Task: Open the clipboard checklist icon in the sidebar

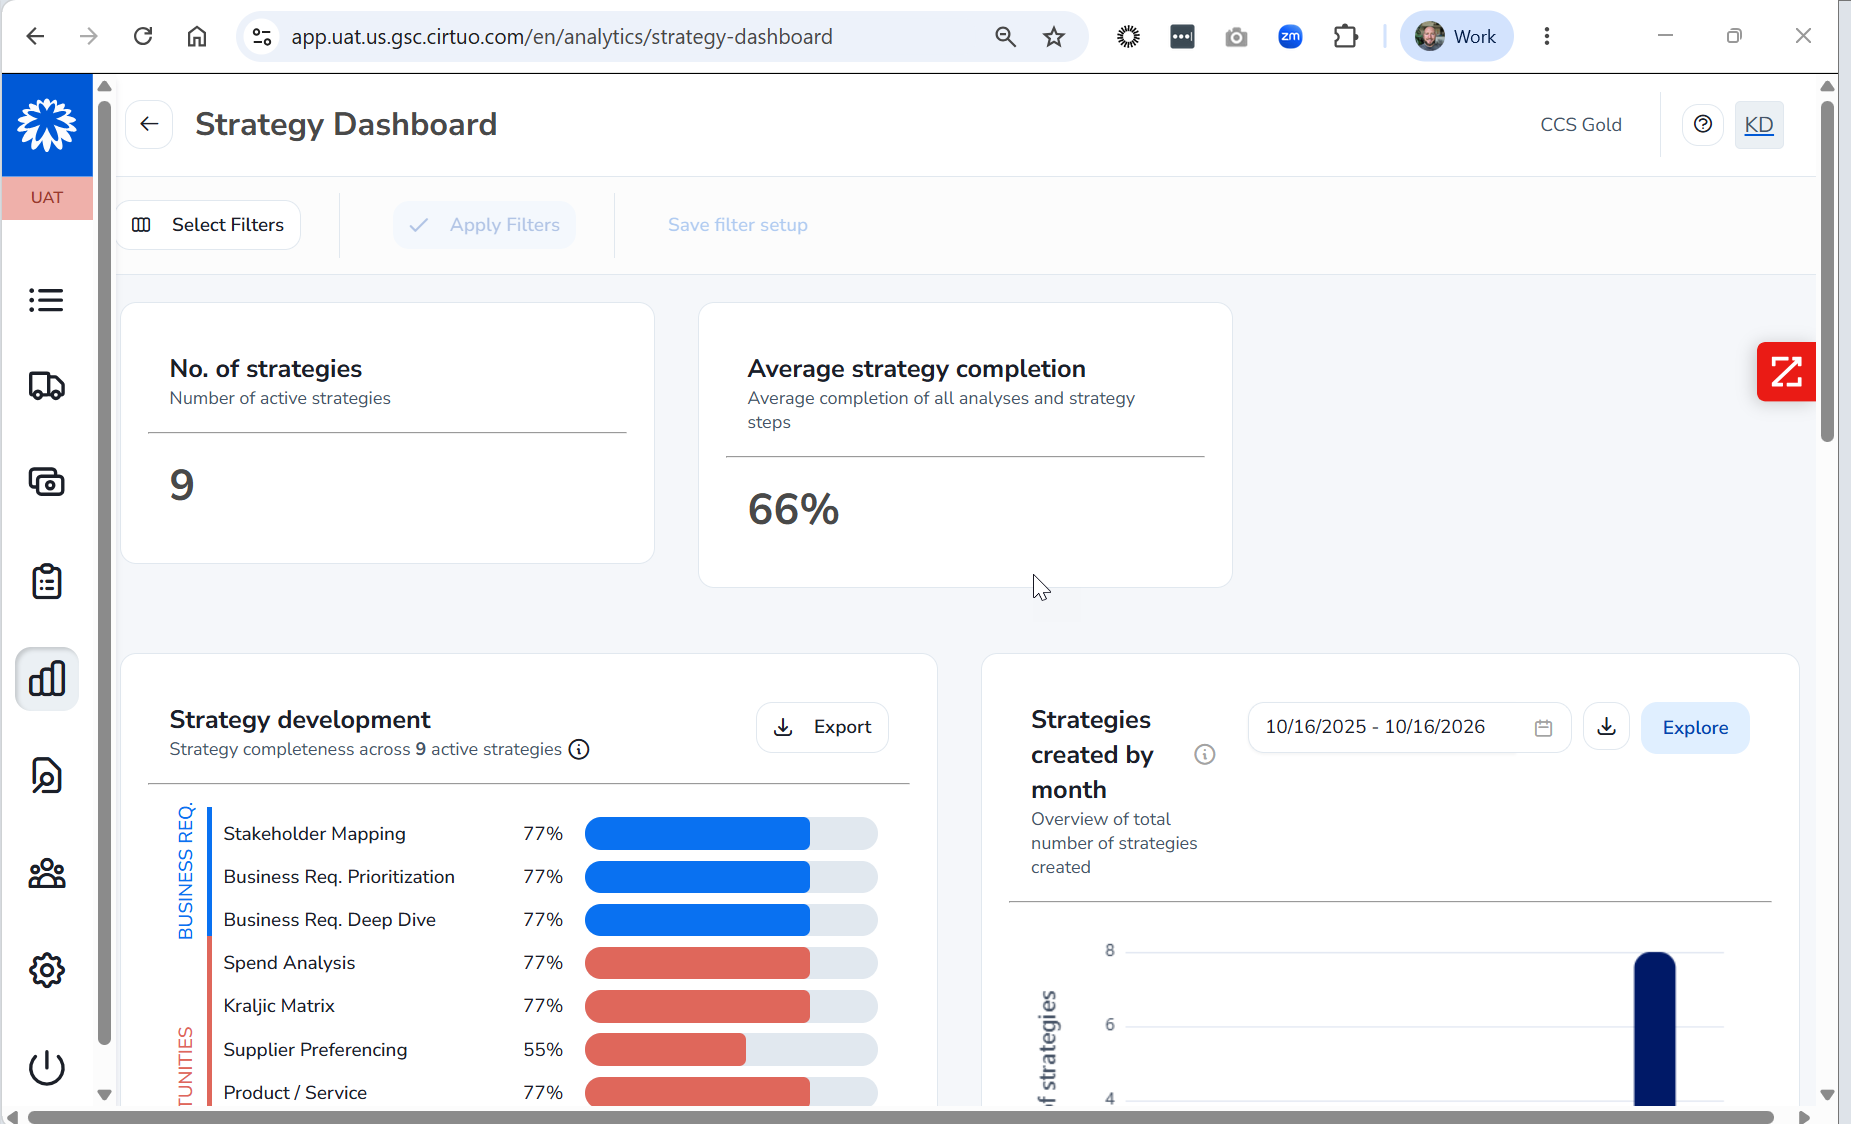Action: (x=46, y=581)
